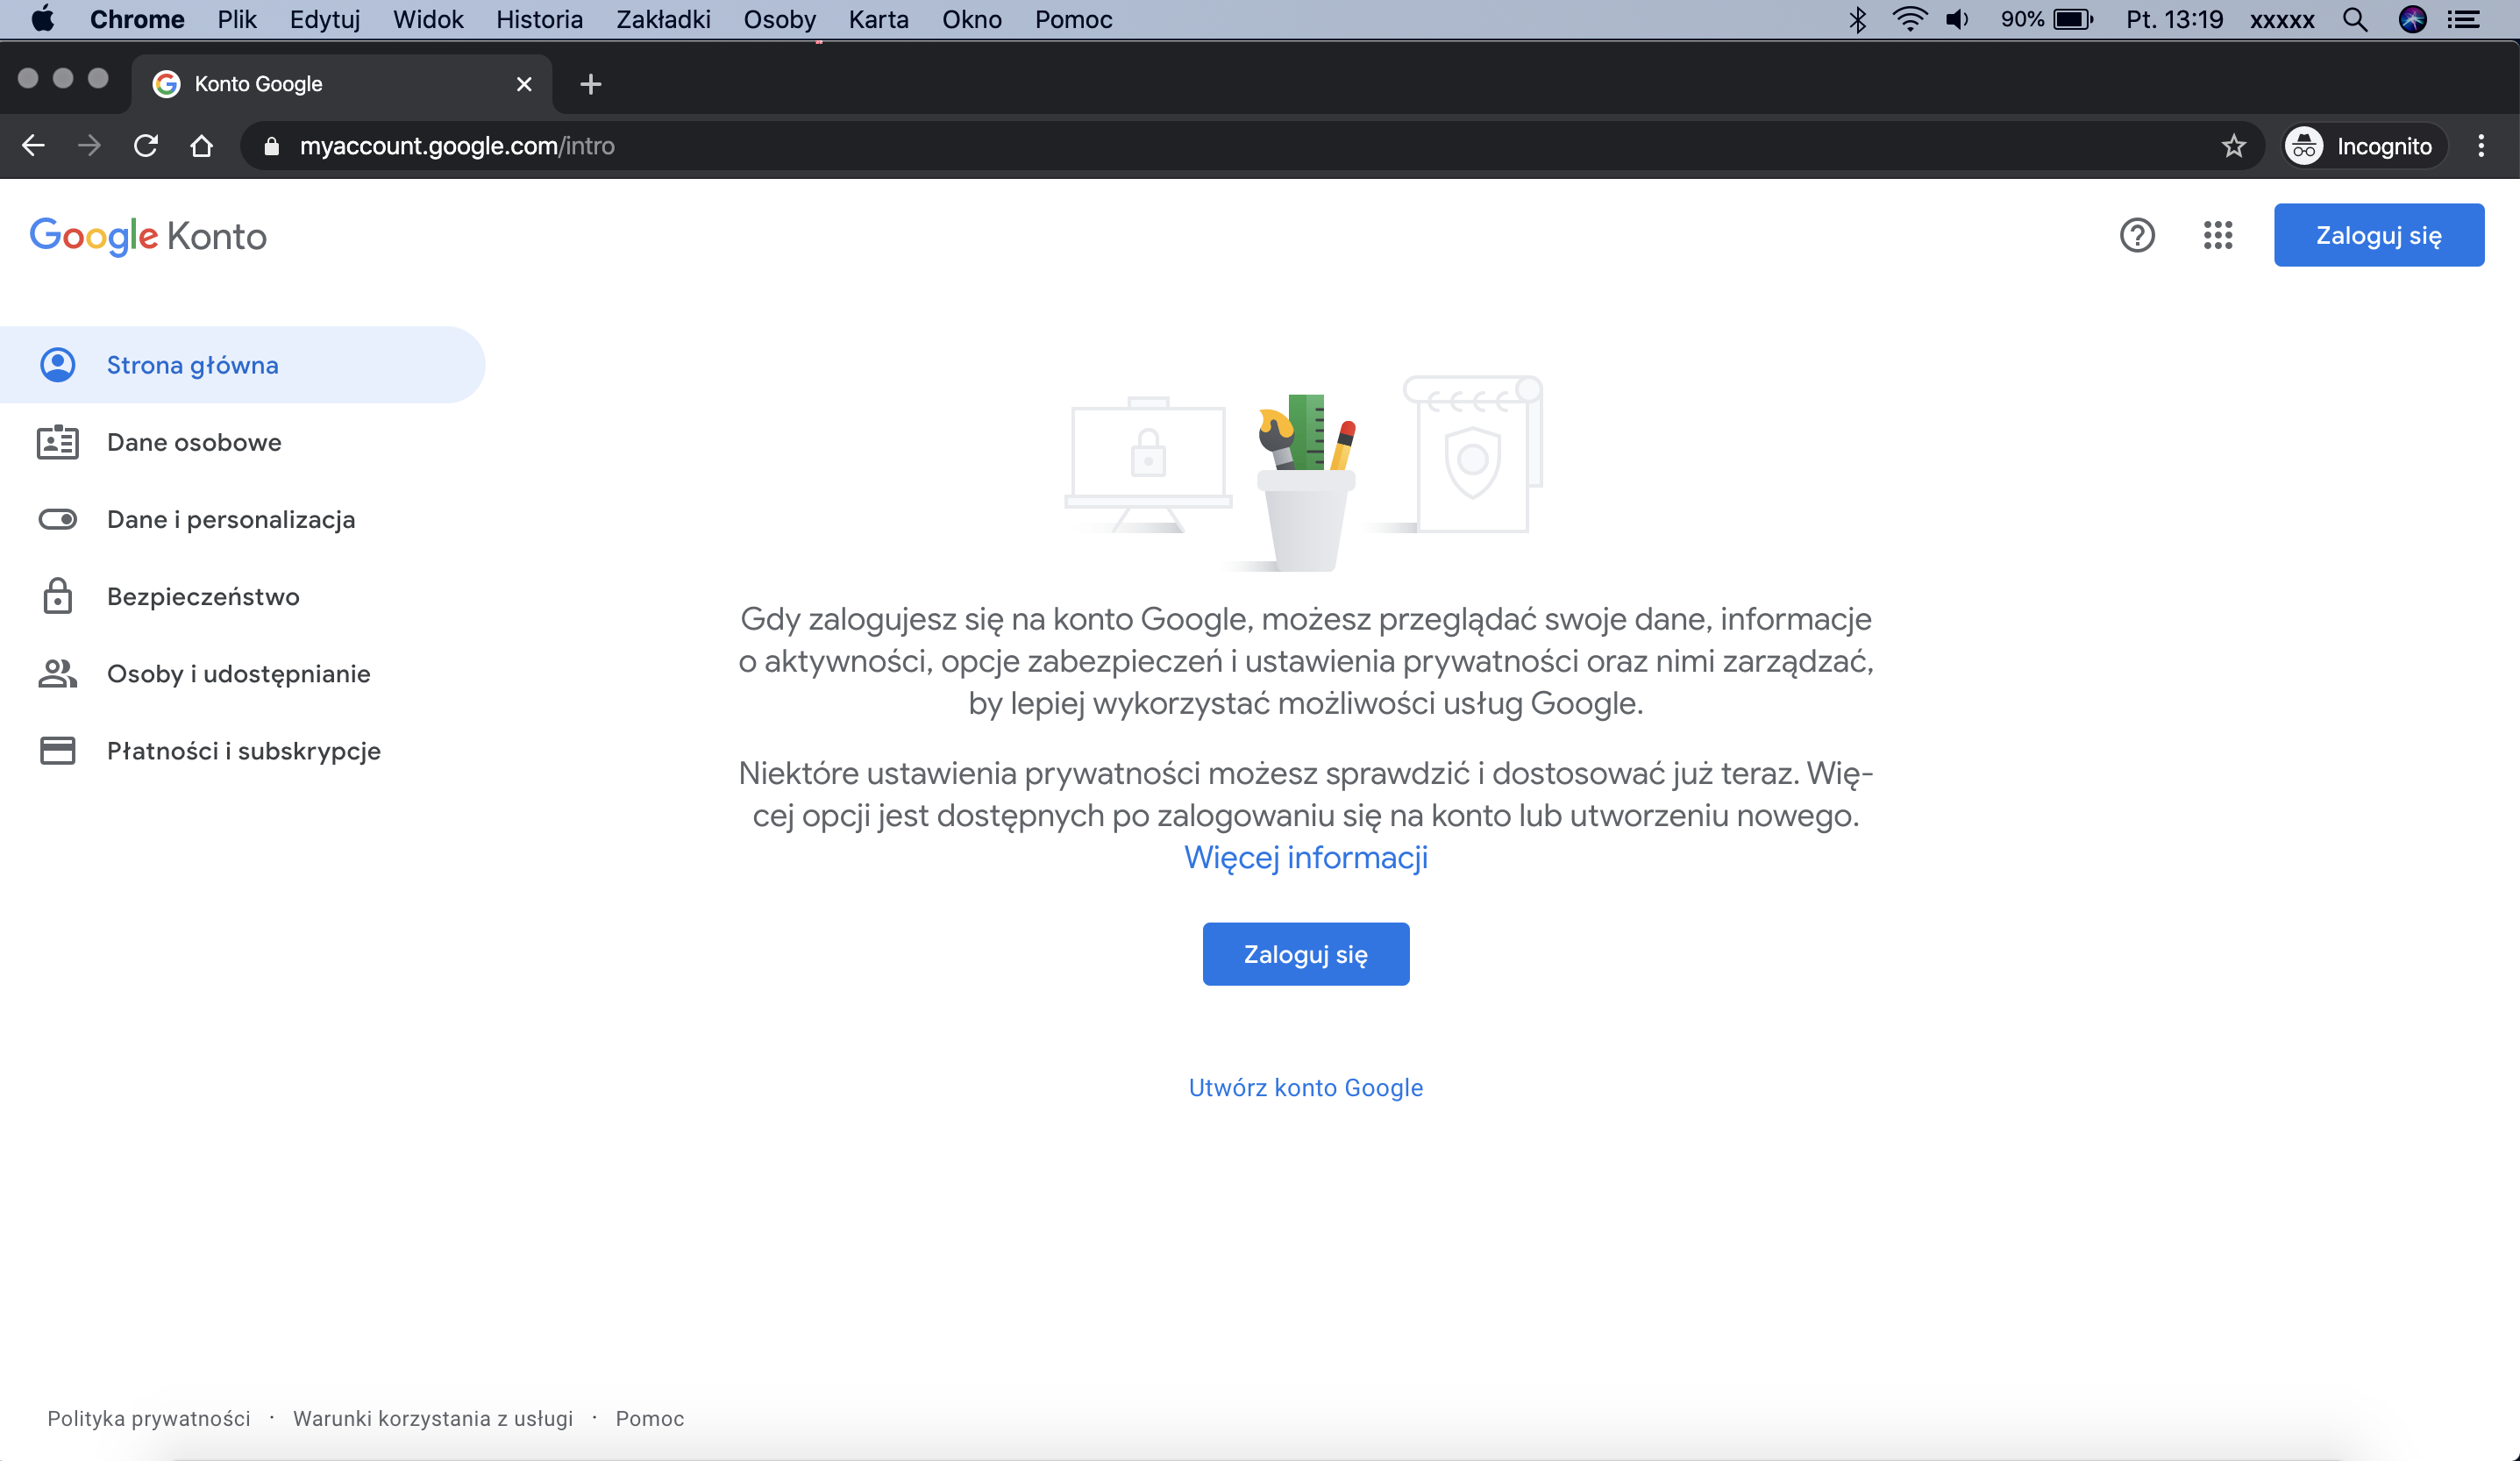Click the volume speaker icon
This screenshot has height=1461, width=2520.
(x=1958, y=19)
